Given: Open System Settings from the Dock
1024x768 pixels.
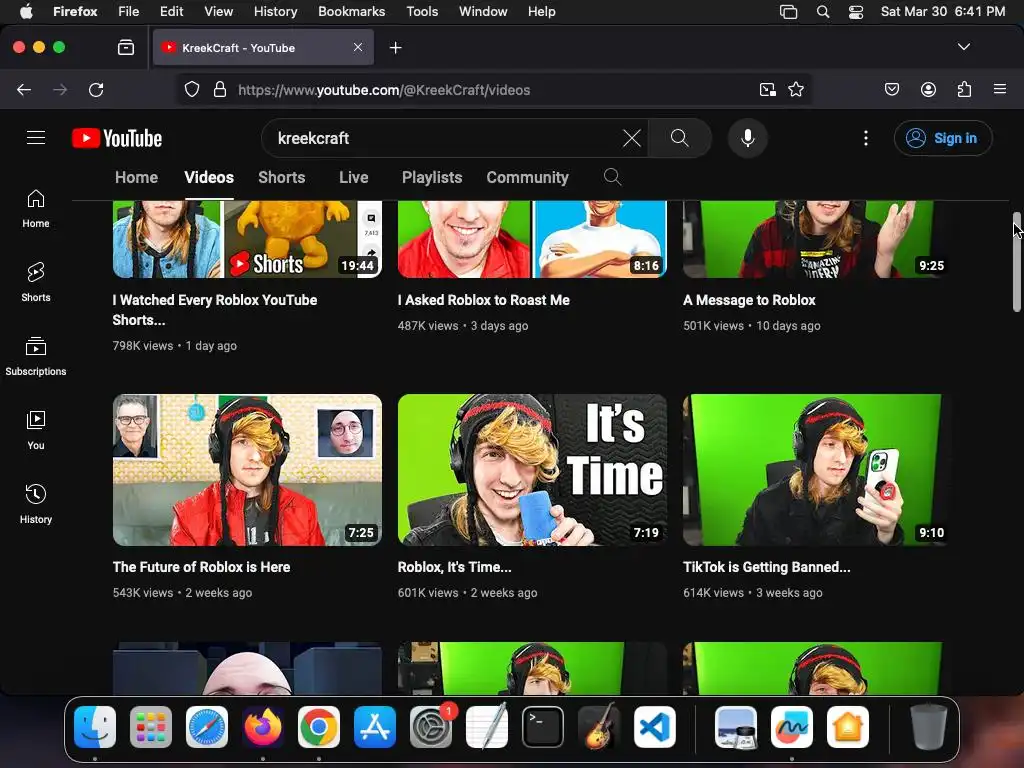Looking at the screenshot, I should pos(431,726).
